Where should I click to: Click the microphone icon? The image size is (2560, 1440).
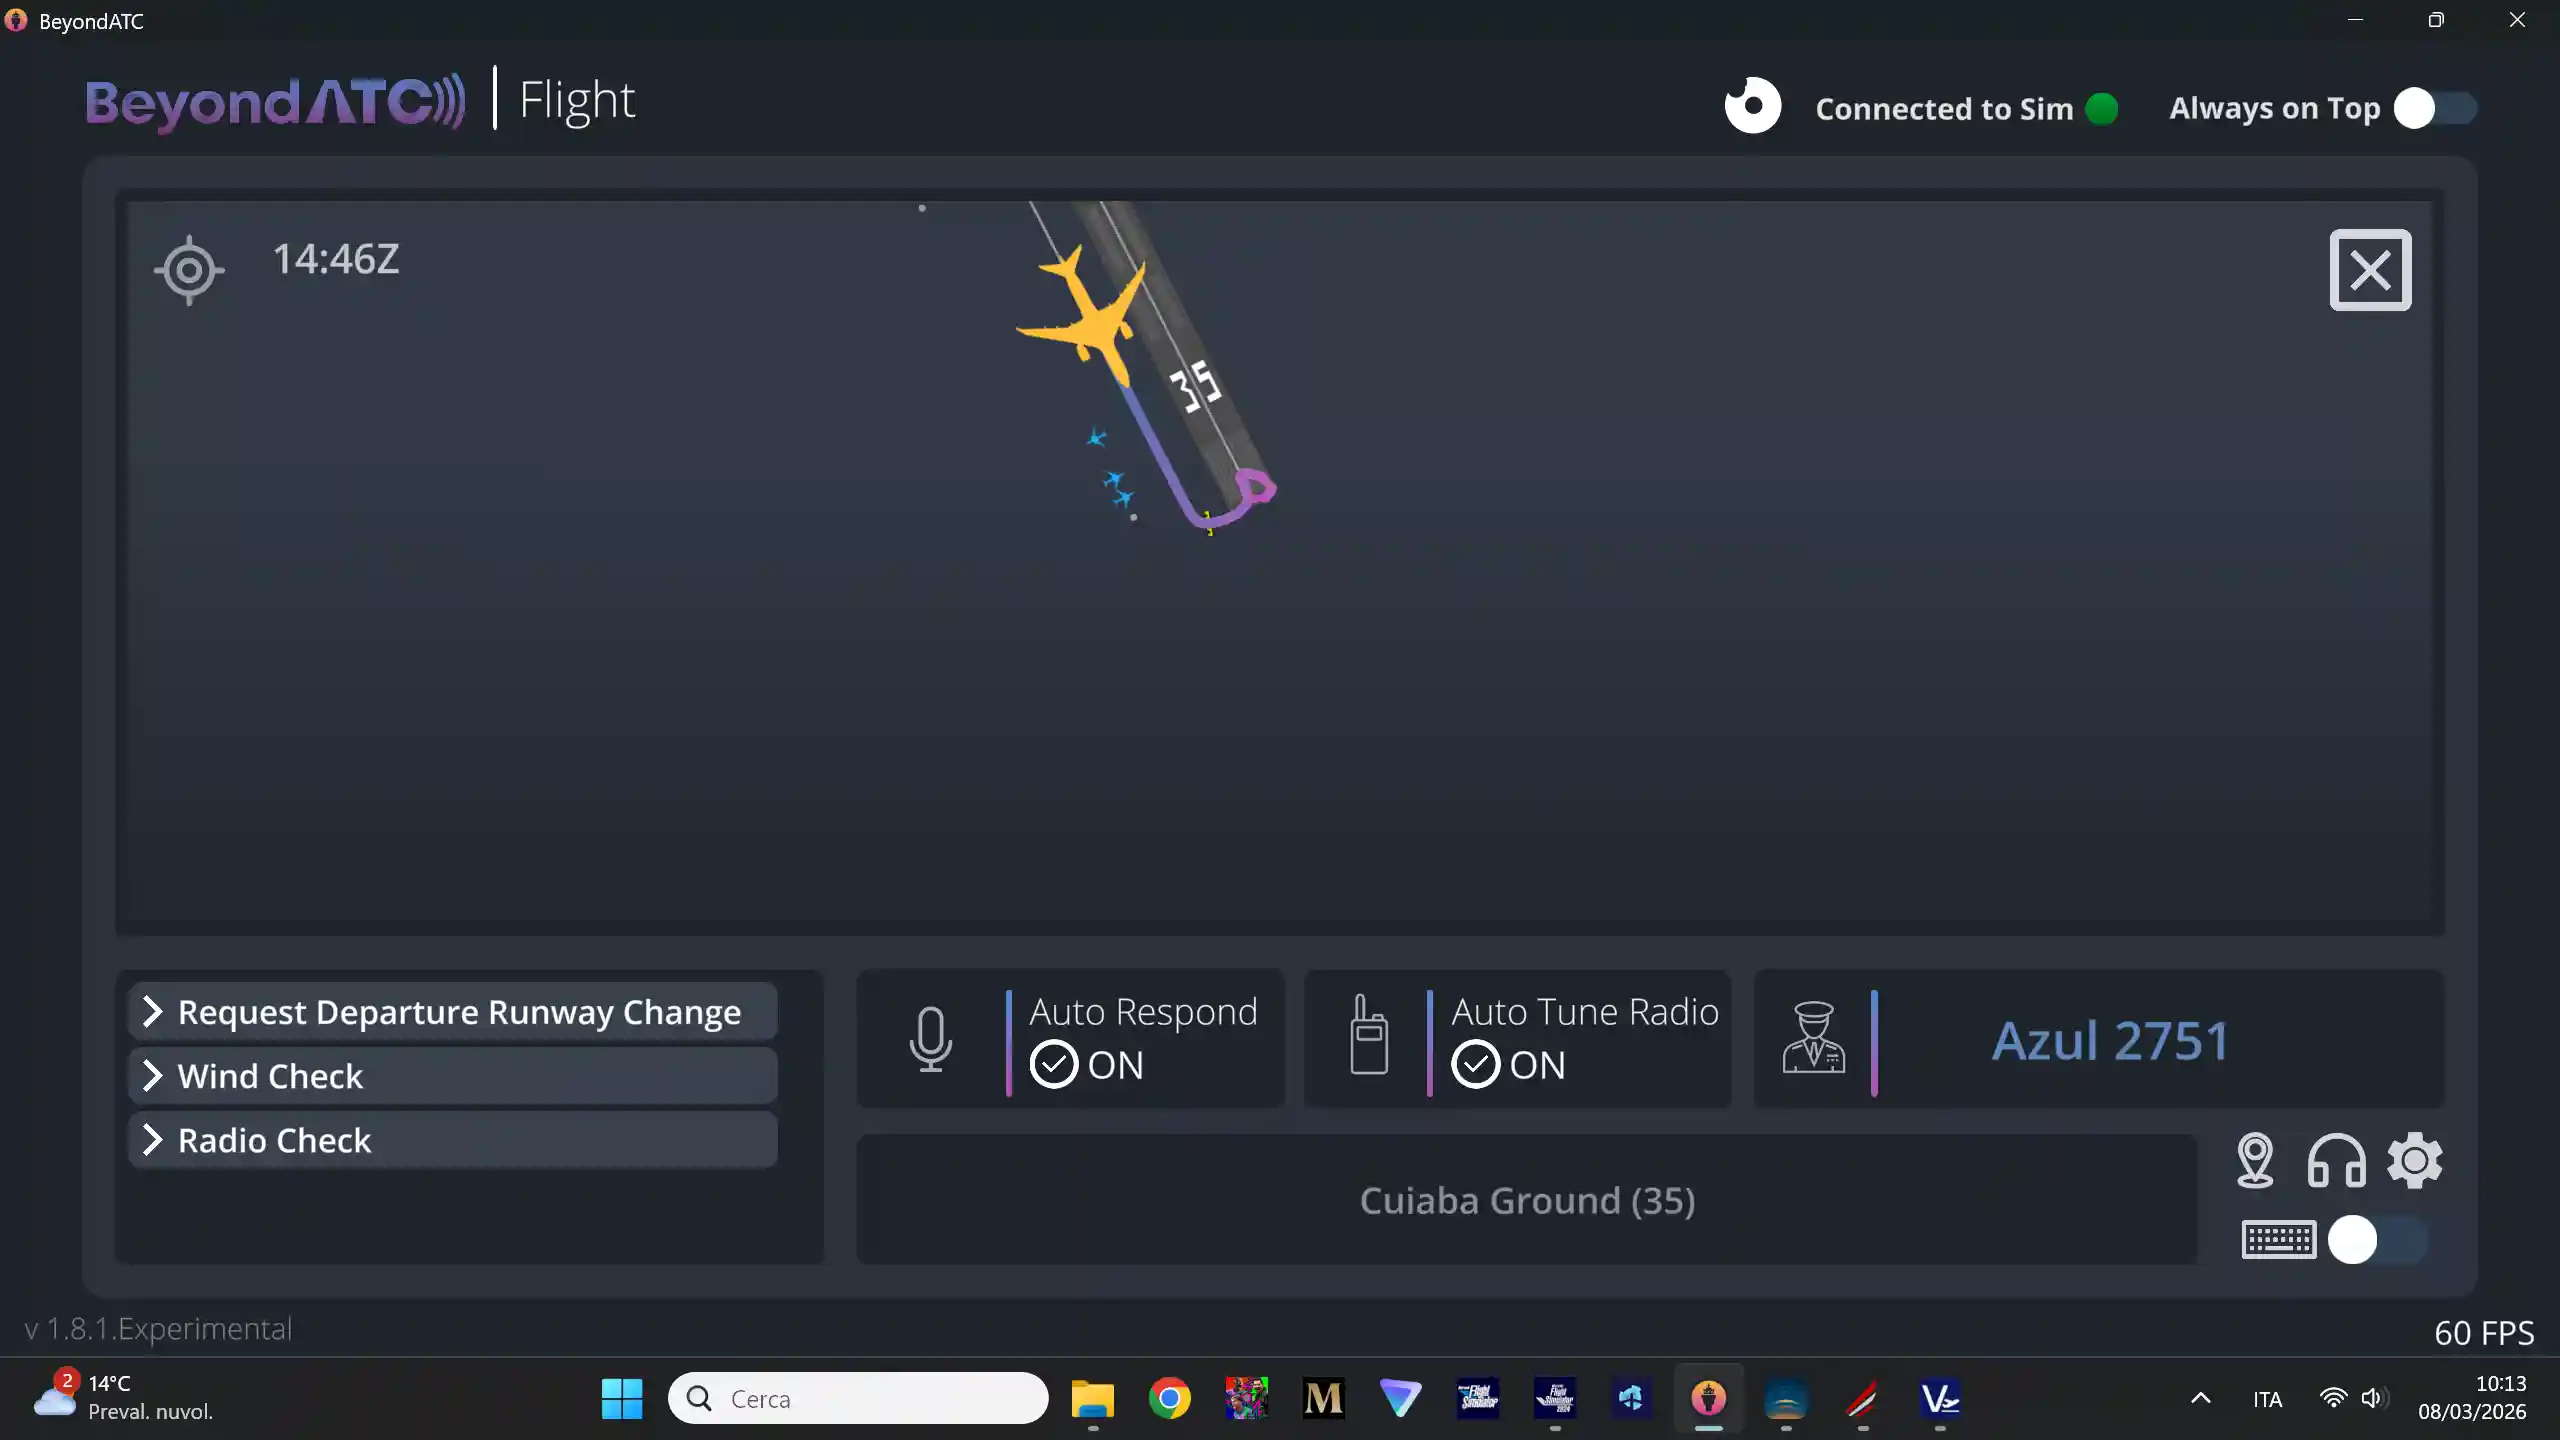click(930, 1039)
